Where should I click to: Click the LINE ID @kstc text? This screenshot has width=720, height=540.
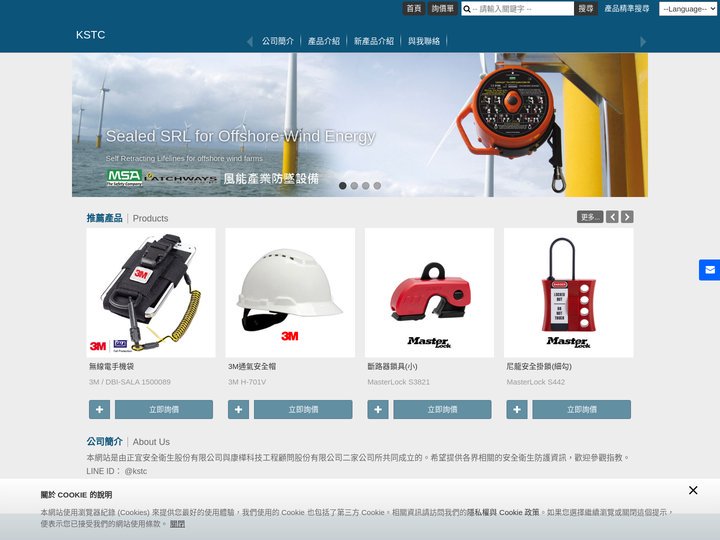117,471
